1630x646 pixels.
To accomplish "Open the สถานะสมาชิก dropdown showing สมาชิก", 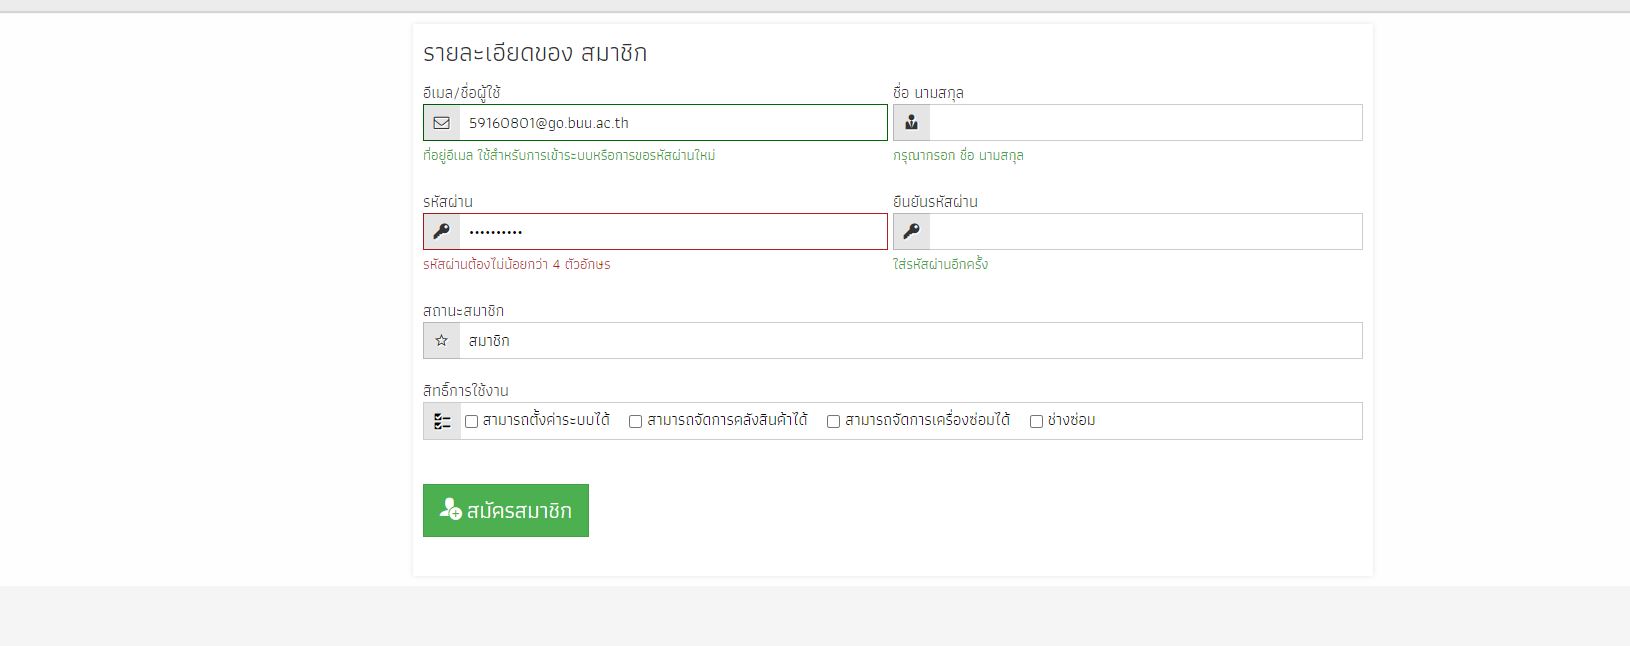I will point(910,341).
